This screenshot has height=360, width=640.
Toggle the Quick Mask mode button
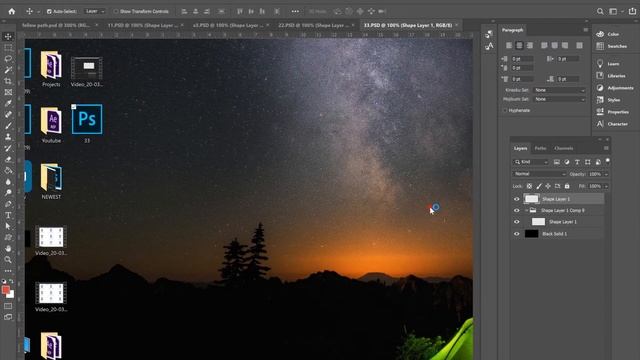(x=8, y=306)
